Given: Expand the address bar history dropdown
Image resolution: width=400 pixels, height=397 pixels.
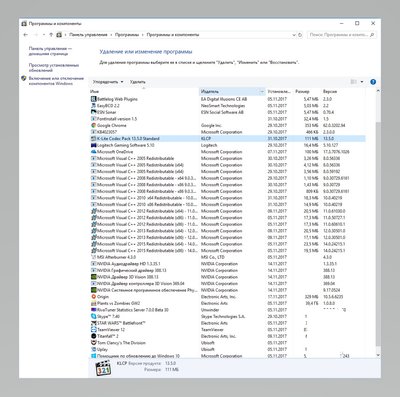Looking at the screenshot, I should [294, 35].
